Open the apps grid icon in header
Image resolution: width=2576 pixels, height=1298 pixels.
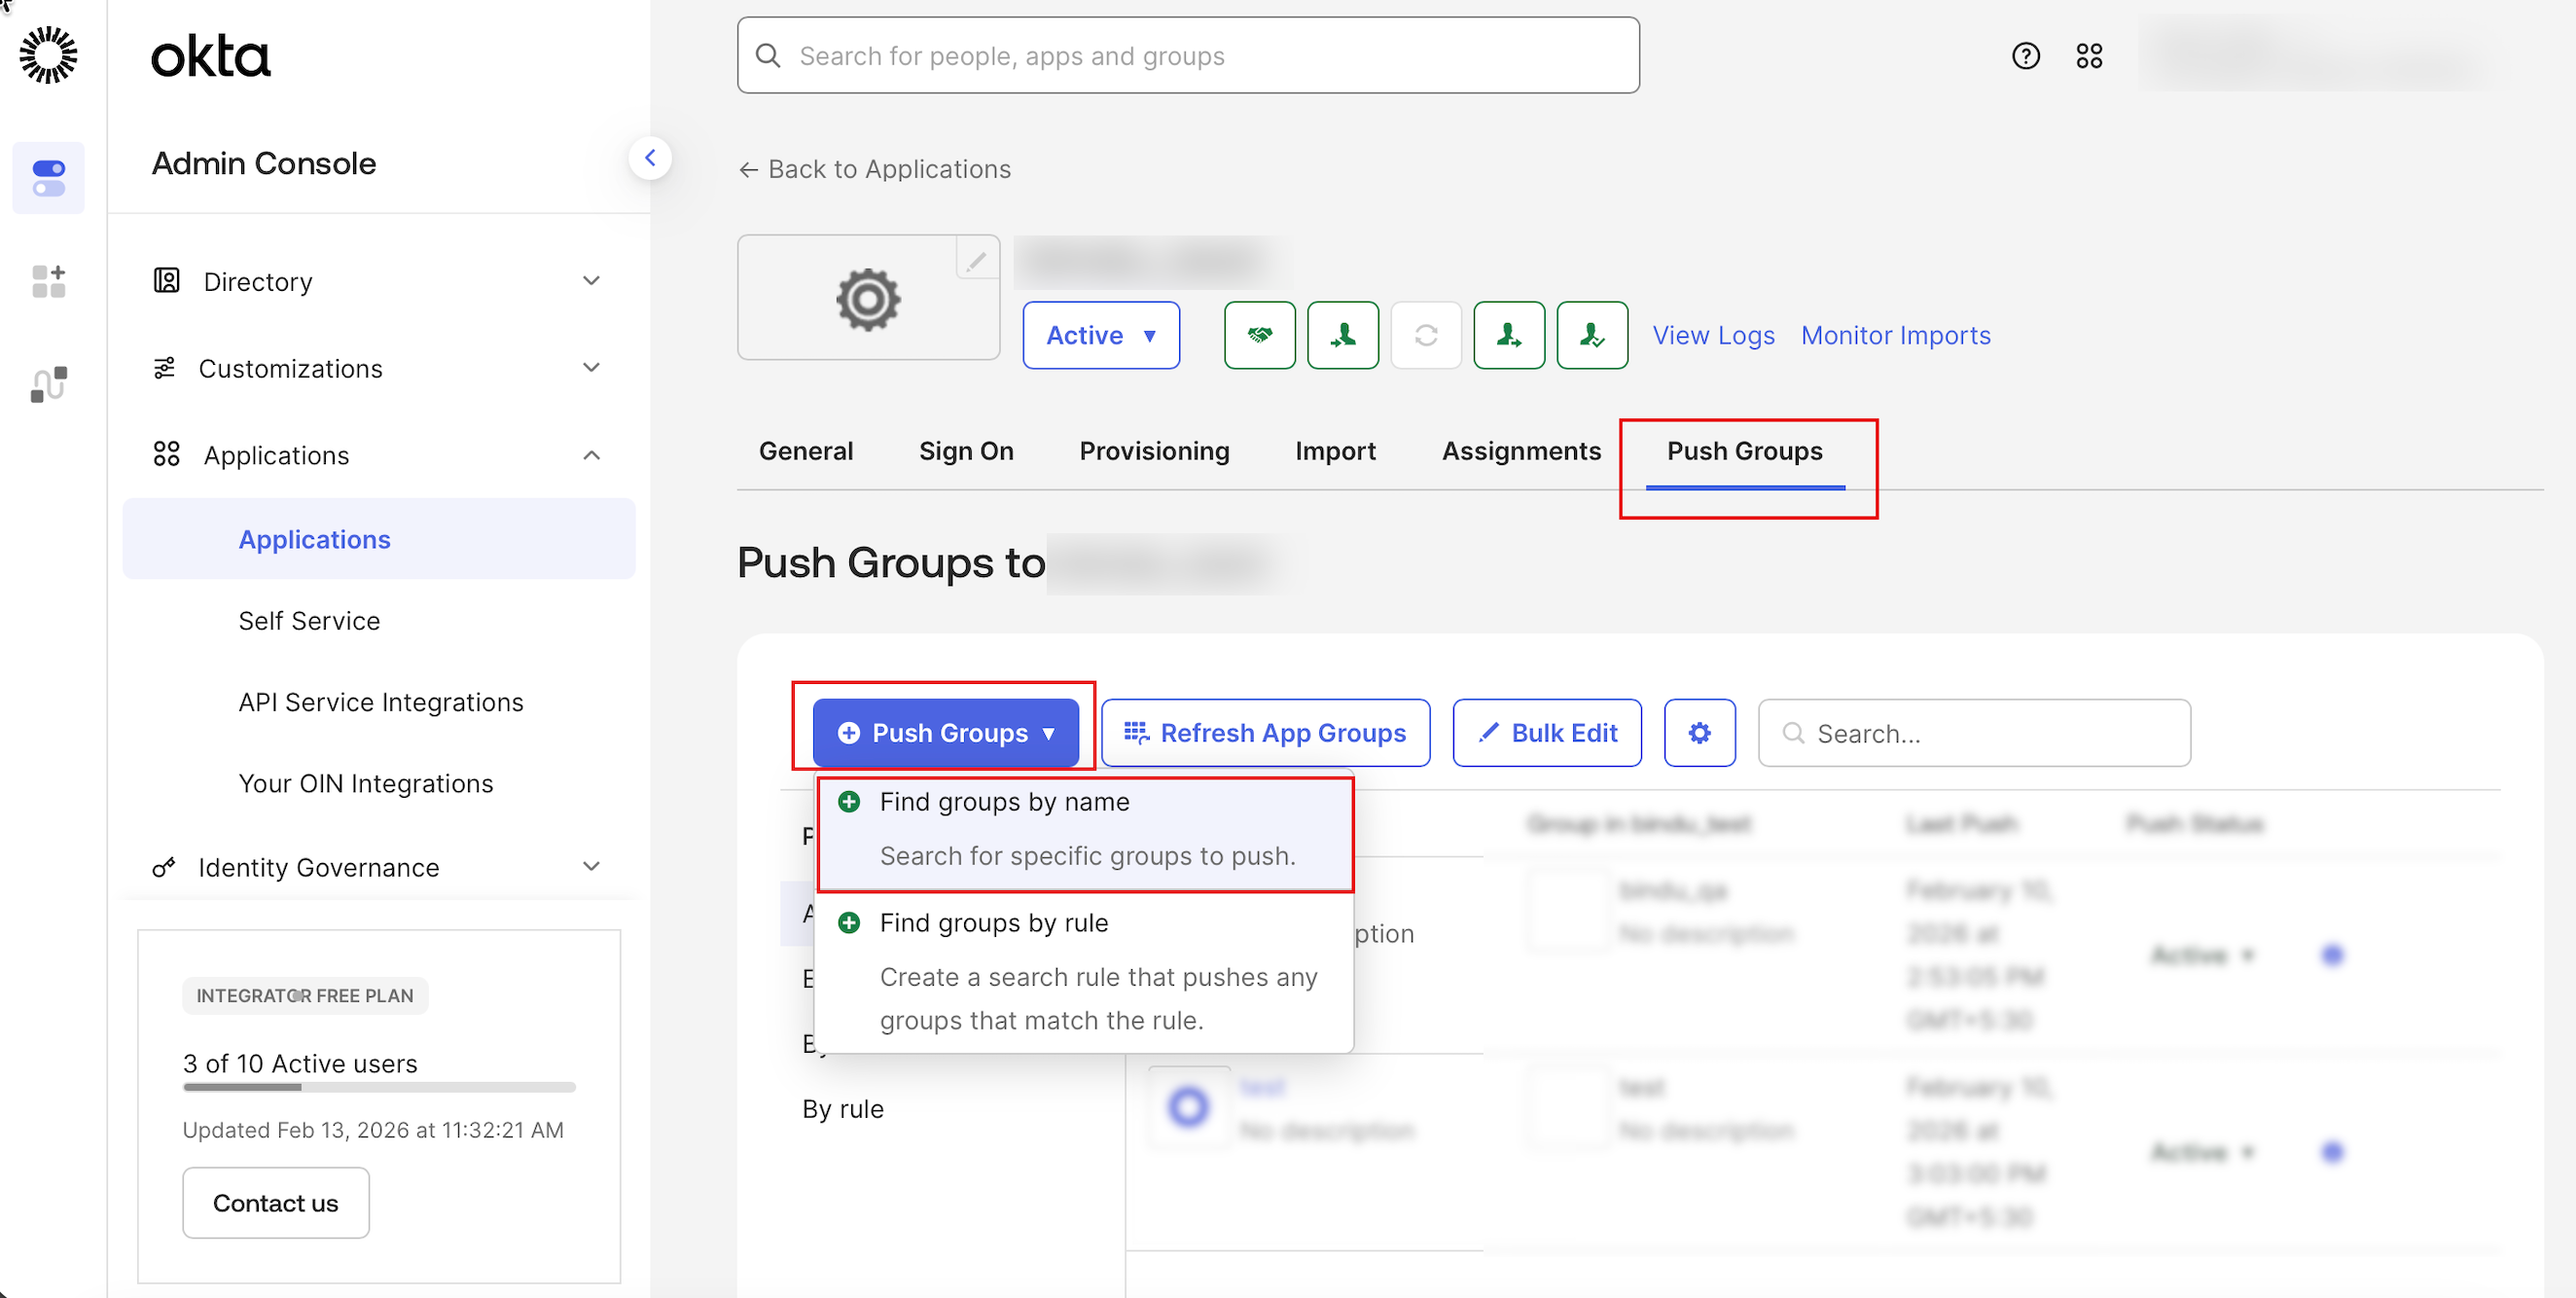[x=2089, y=56]
